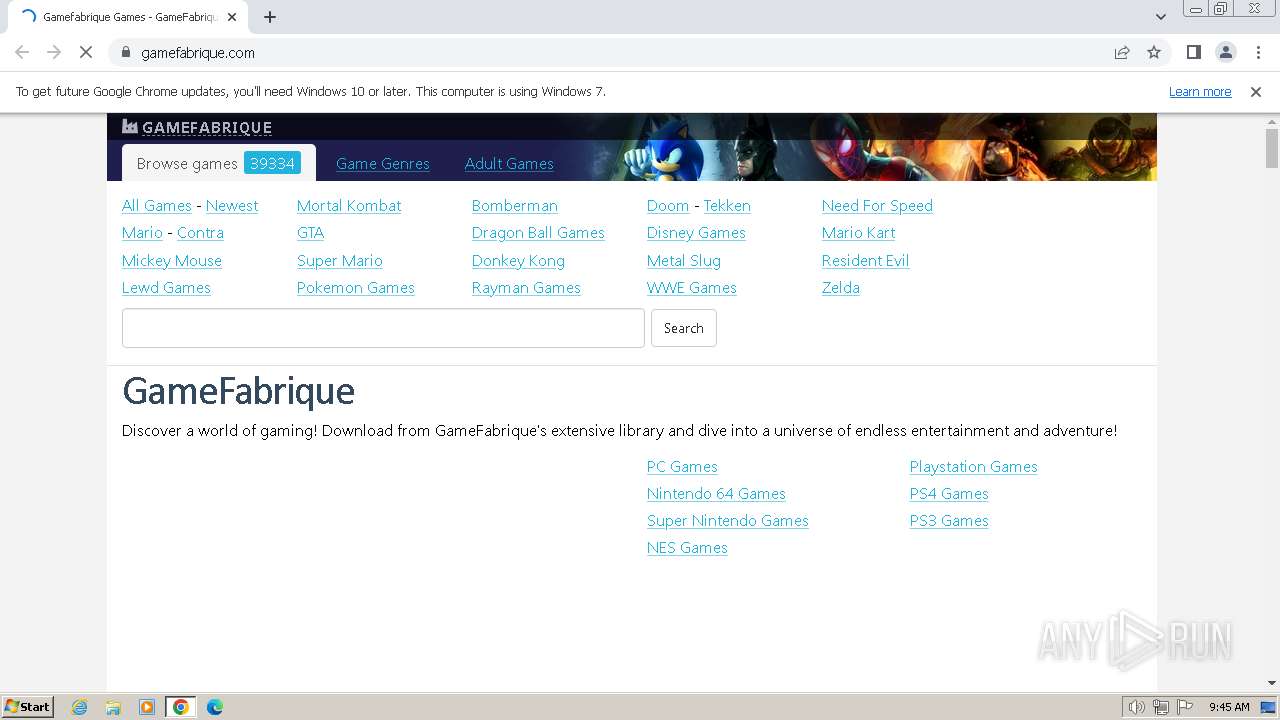Click the Chrome forward arrow
This screenshot has width=1280, height=720.
pos(54,52)
